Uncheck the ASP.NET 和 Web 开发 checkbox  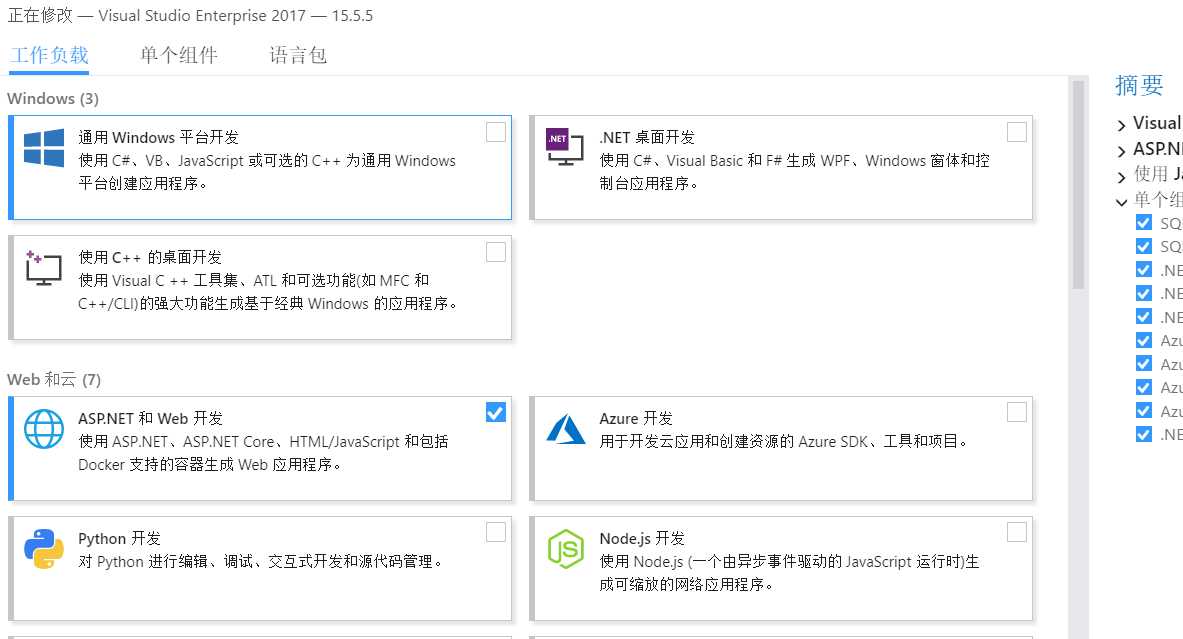(496, 413)
